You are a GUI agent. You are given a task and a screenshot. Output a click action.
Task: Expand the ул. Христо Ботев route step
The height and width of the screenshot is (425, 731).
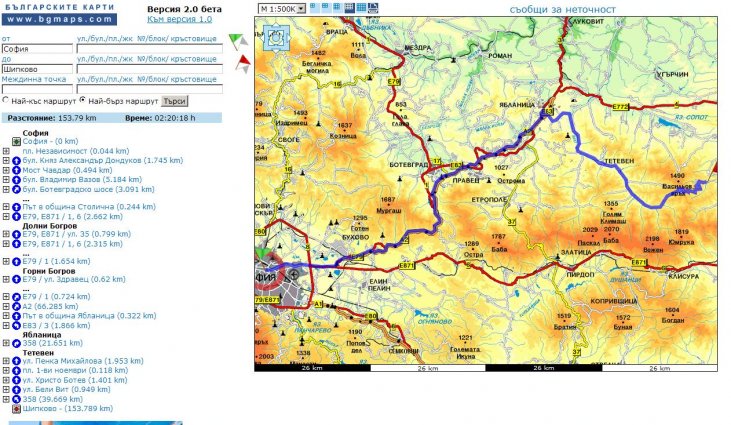pyautogui.click(x=6, y=380)
